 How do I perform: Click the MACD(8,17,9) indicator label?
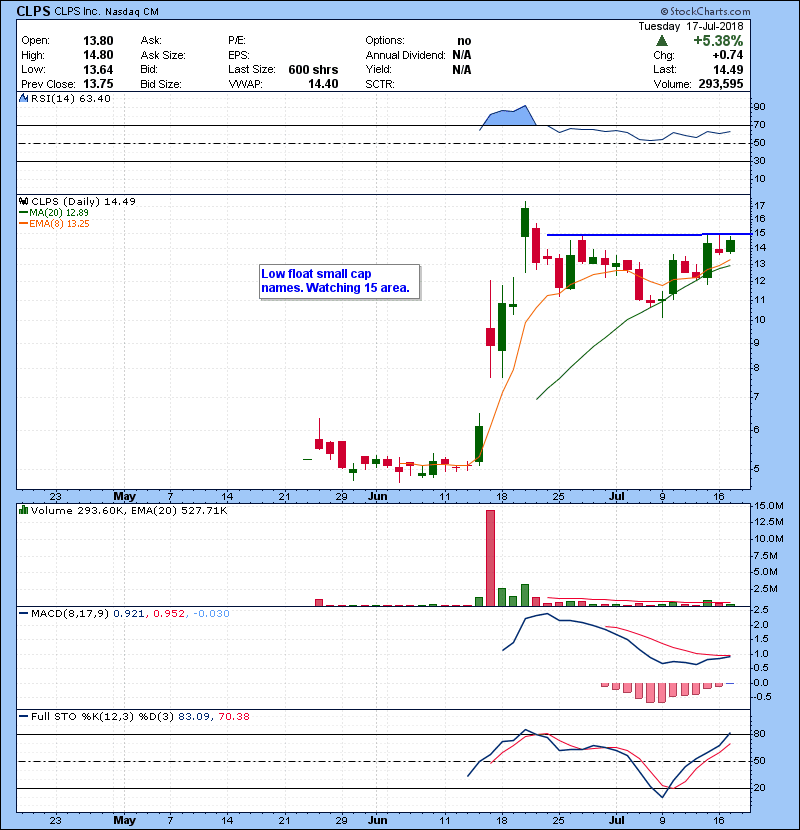tap(70, 614)
